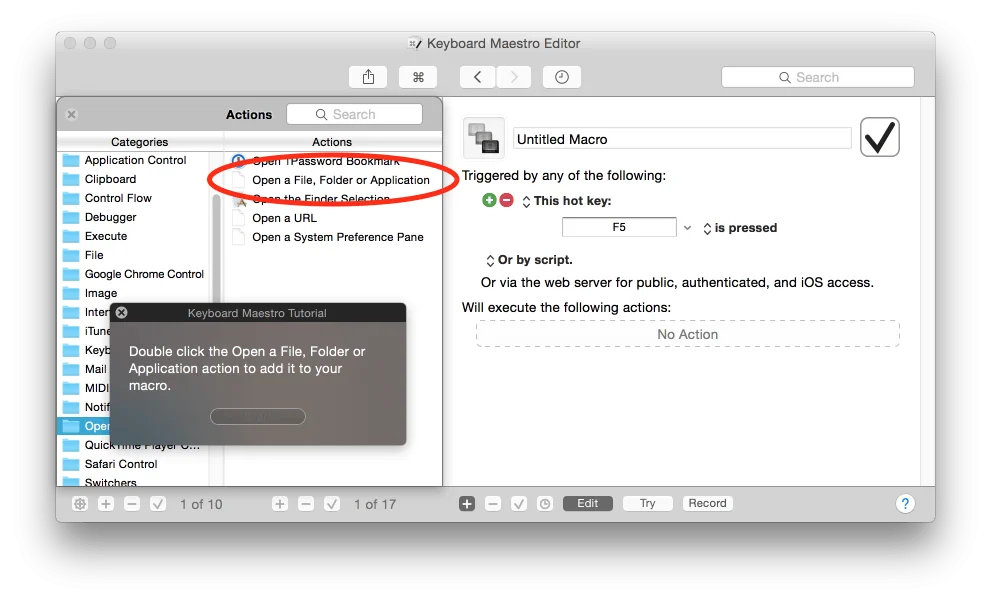Open the recently used clock toolbar icon
The image size is (991, 602).
coord(562,77)
